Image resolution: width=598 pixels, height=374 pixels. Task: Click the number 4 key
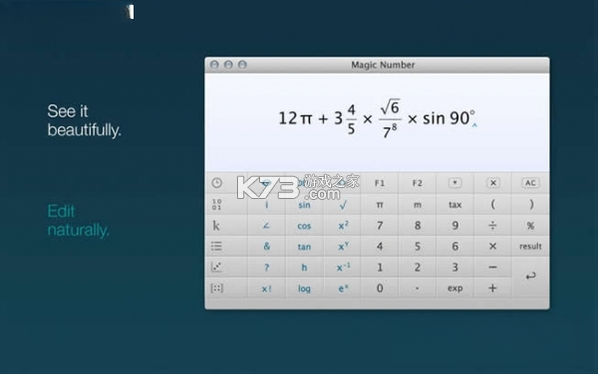[x=379, y=247]
